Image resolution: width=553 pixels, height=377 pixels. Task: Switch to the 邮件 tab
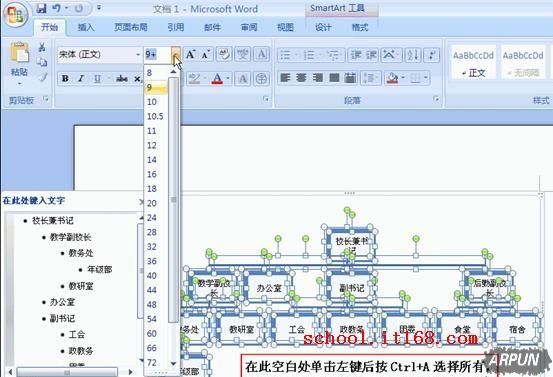[212, 28]
